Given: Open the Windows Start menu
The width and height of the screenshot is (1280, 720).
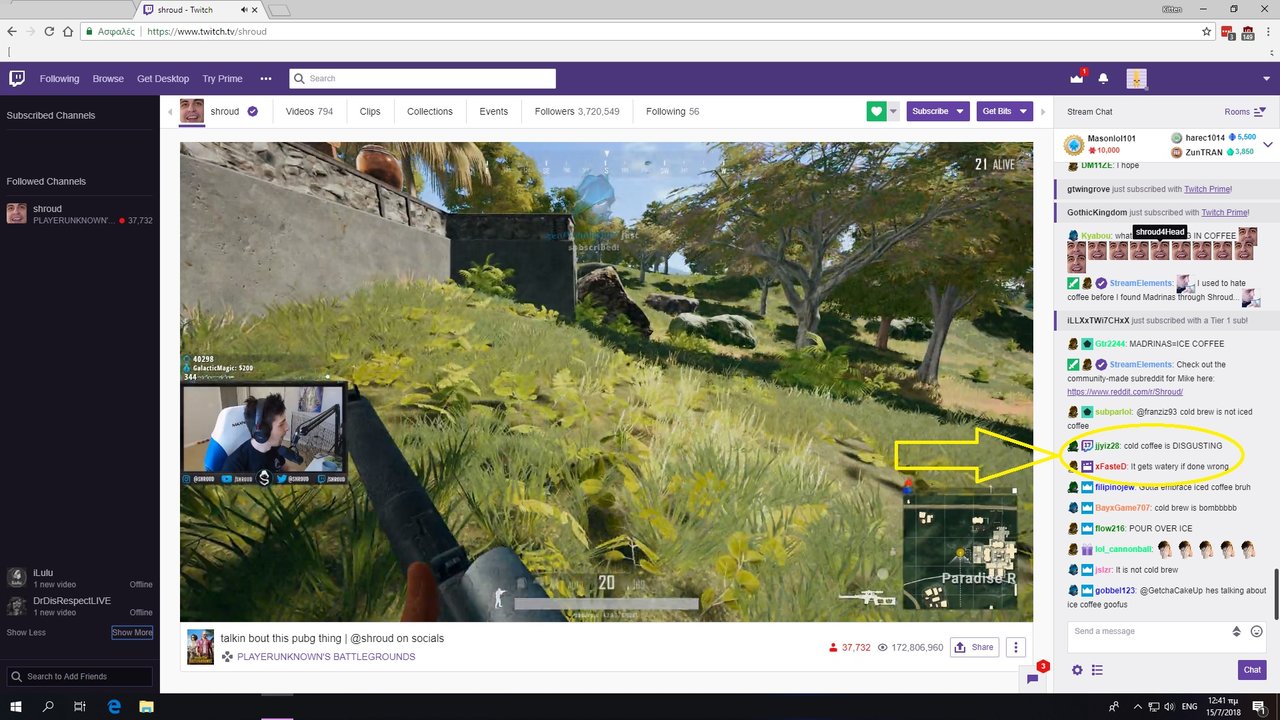Looking at the screenshot, I should tap(16, 706).
